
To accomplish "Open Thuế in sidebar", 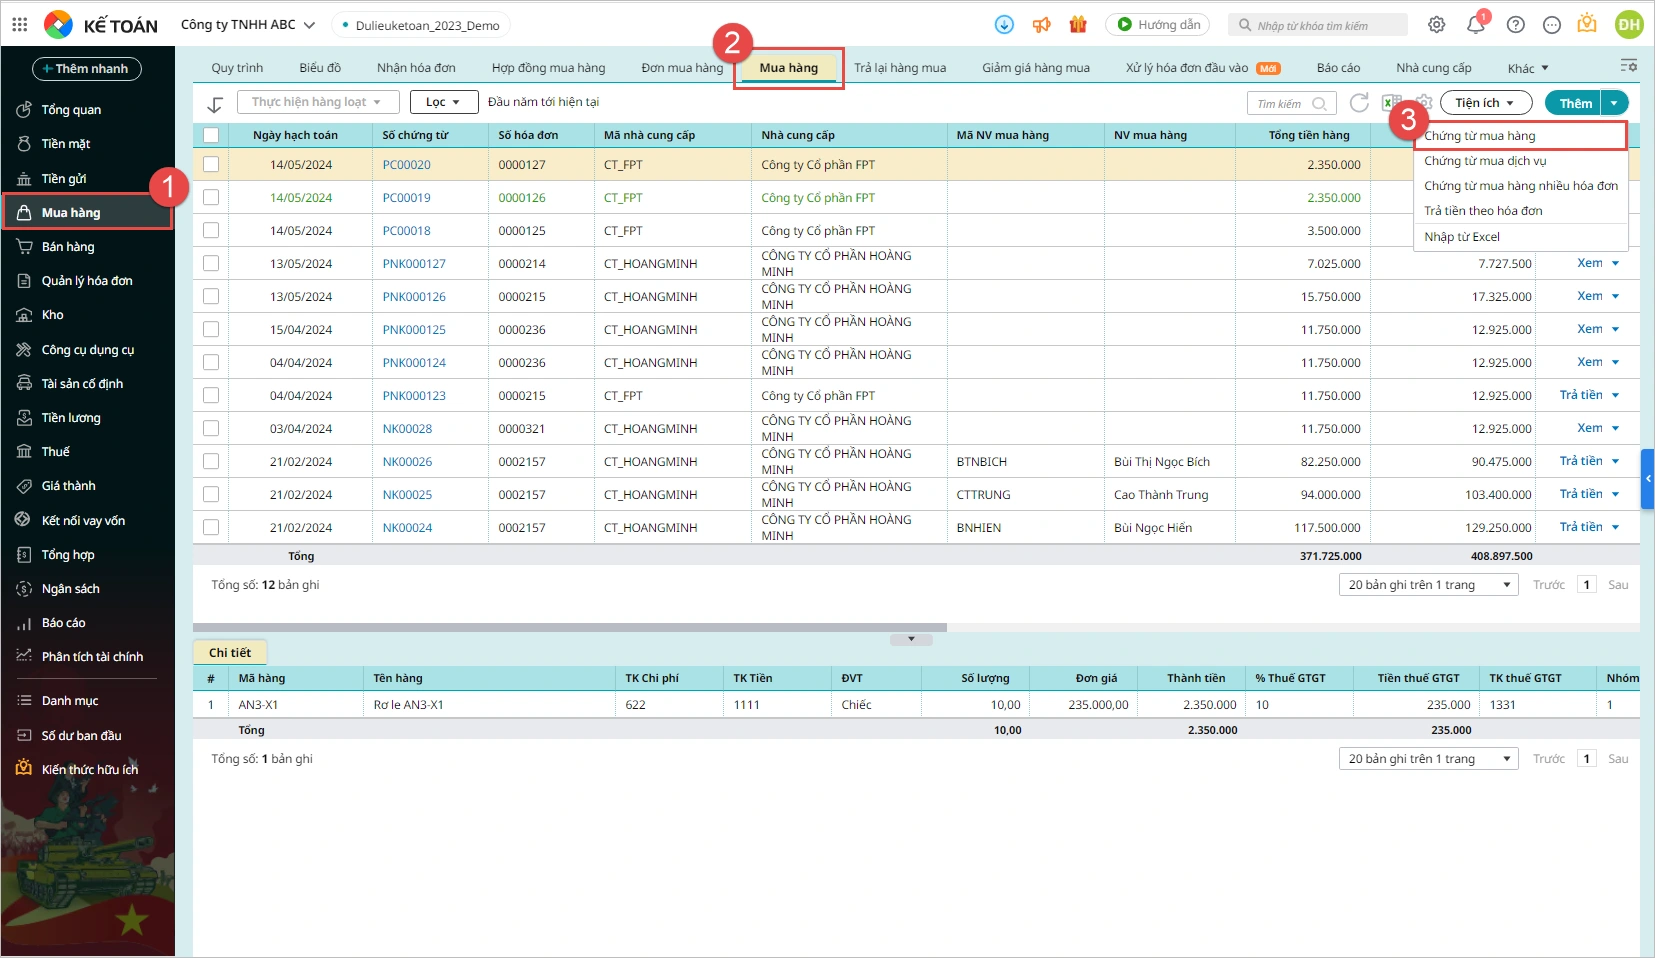I will tap(56, 452).
